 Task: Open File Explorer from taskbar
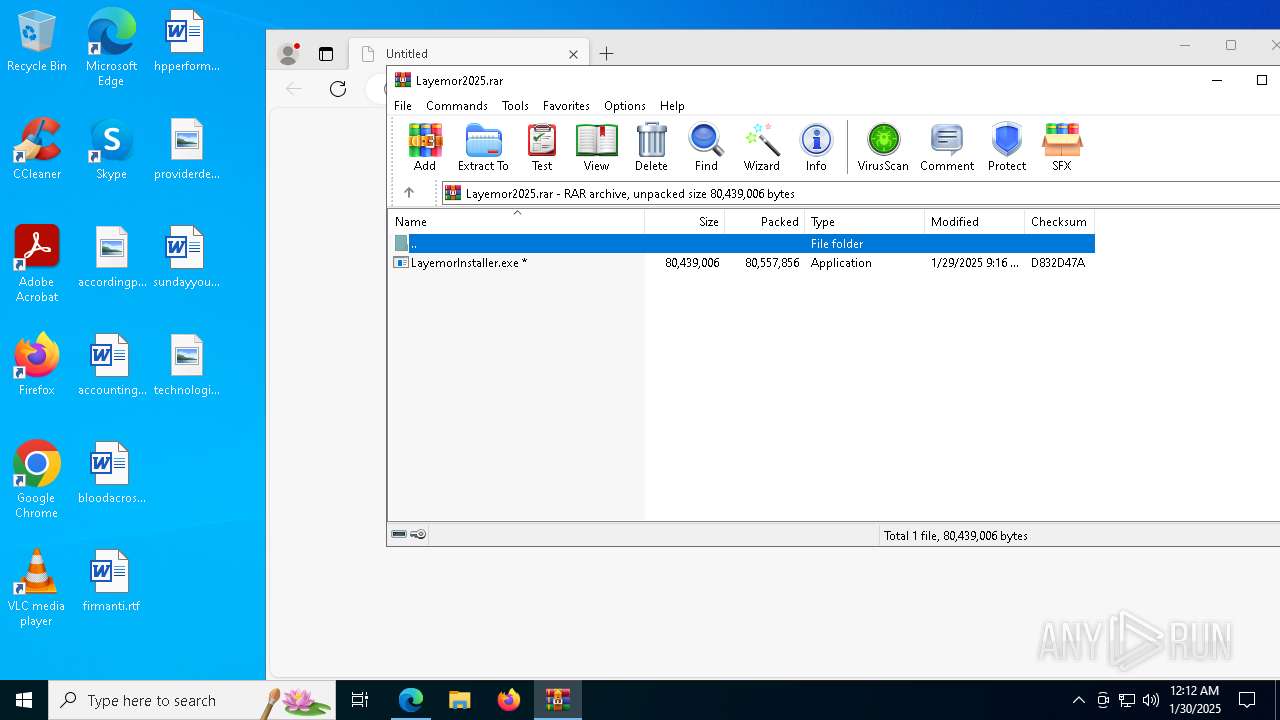coord(459,700)
